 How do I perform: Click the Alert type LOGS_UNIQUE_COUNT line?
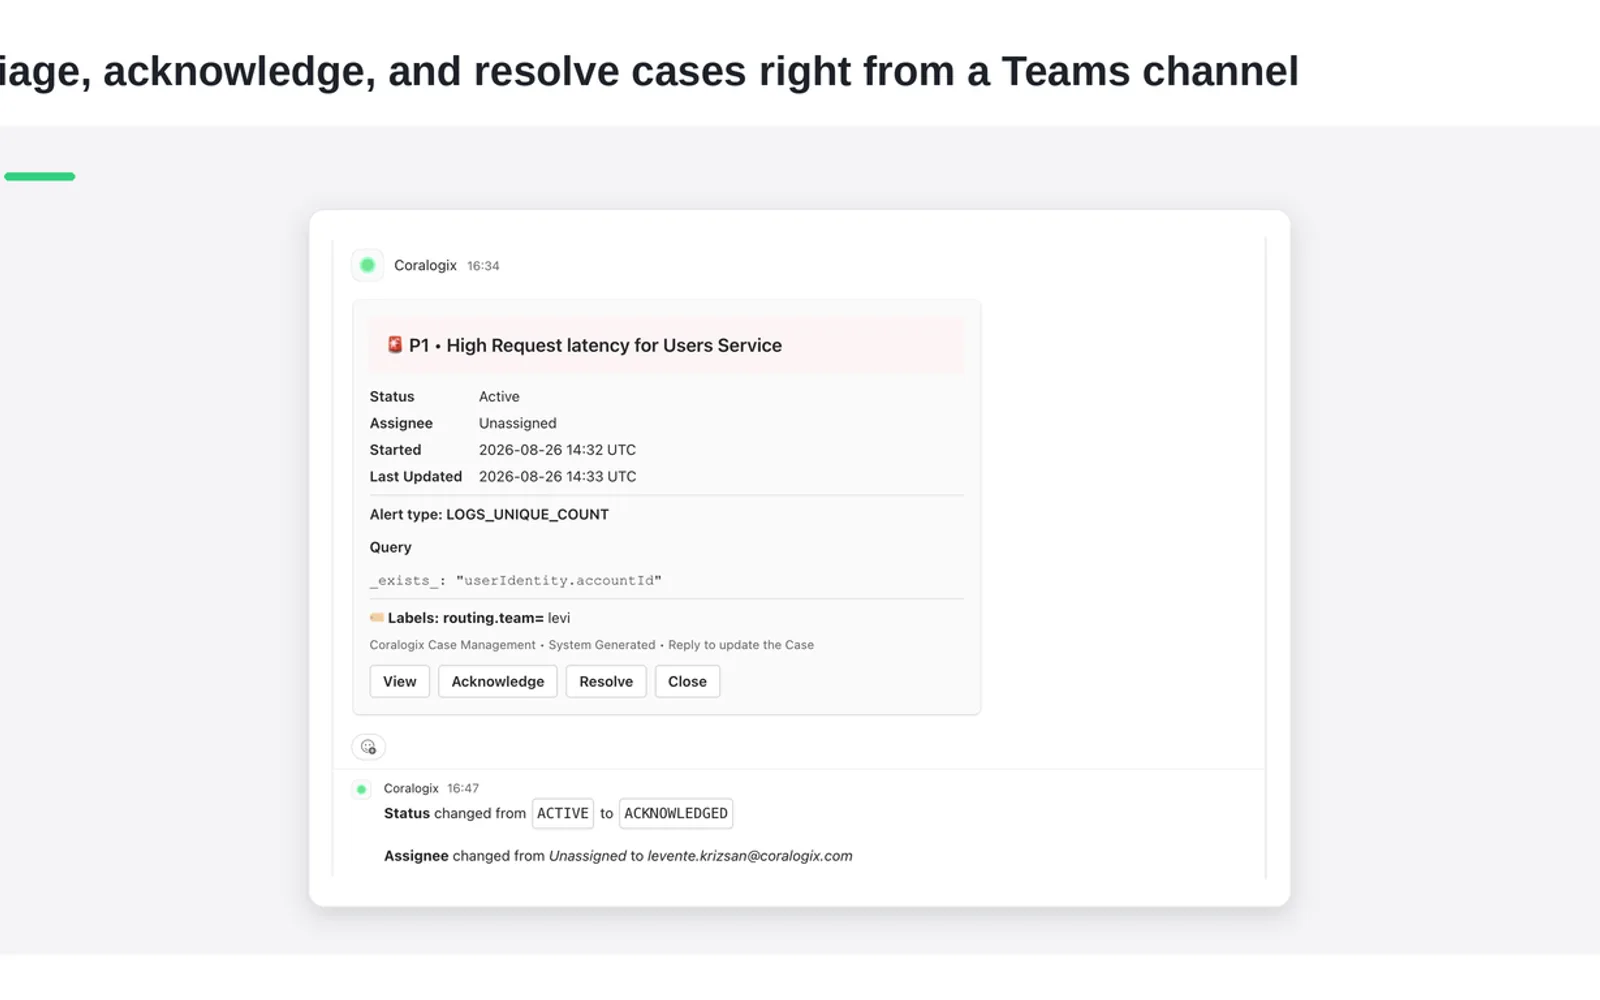(489, 514)
